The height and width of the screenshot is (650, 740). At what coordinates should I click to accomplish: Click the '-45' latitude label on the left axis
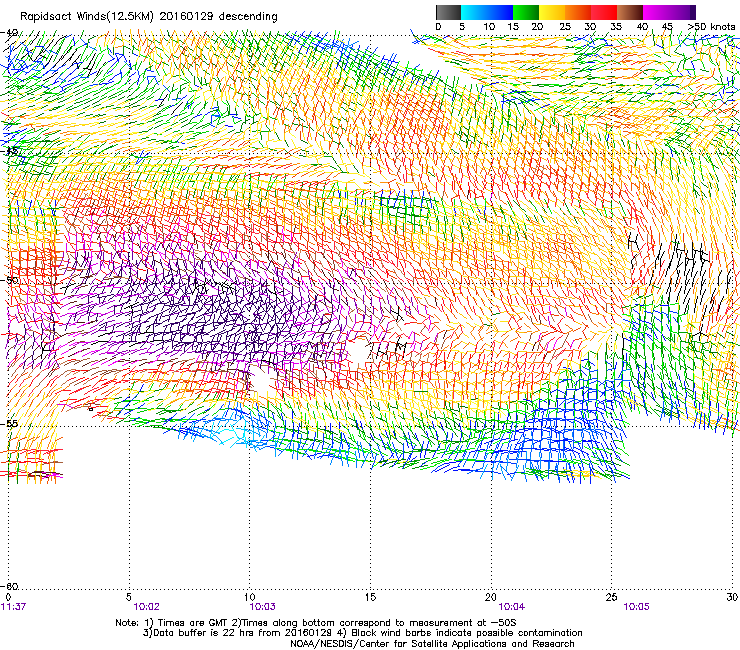[x=10, y=152]
